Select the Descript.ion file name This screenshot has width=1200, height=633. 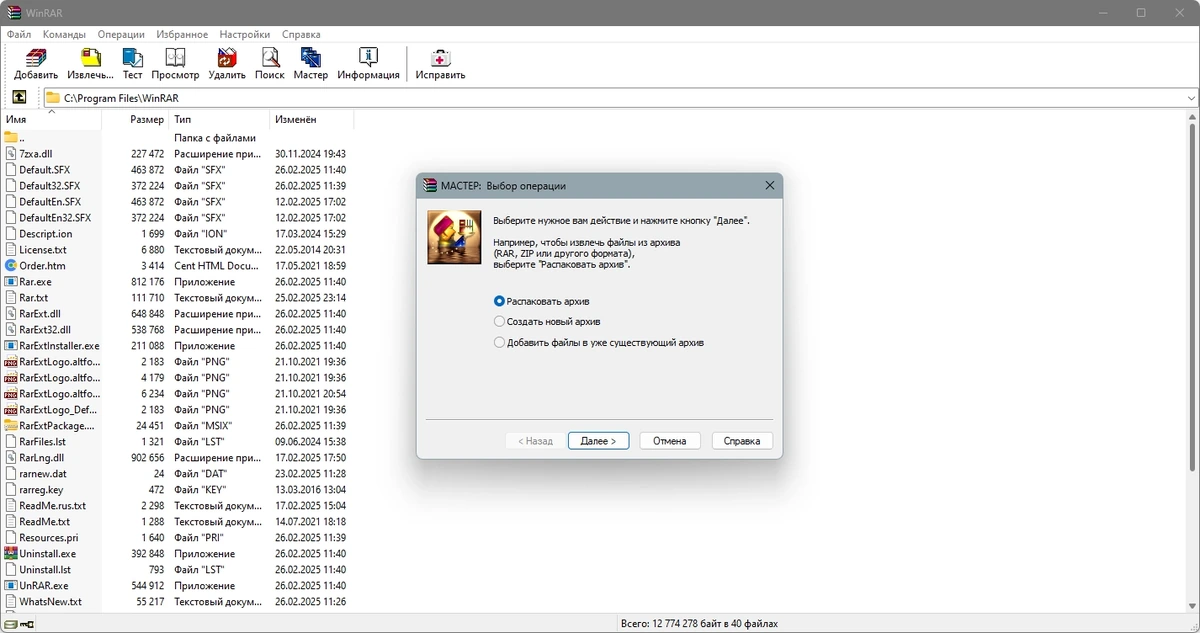tap(46, 234)
